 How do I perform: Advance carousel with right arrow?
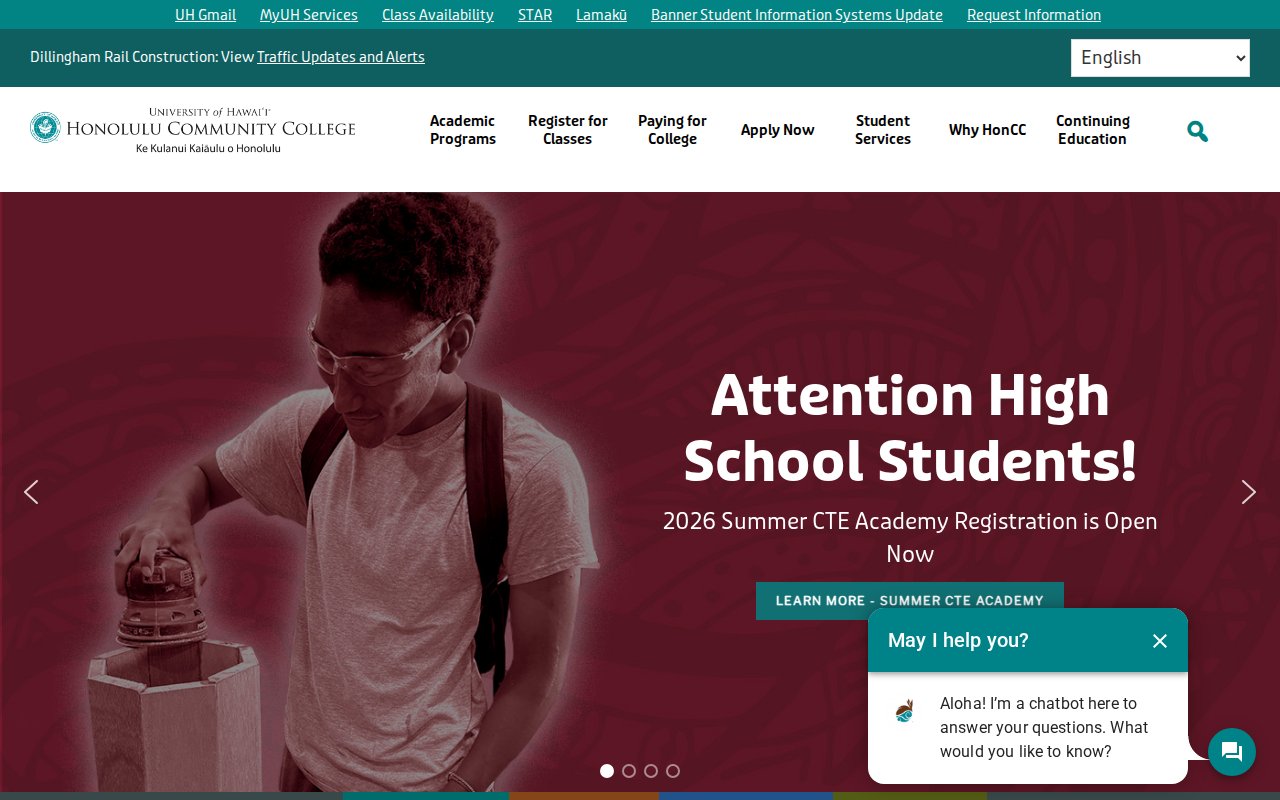pyautogui.click(x=1248, y=492)
